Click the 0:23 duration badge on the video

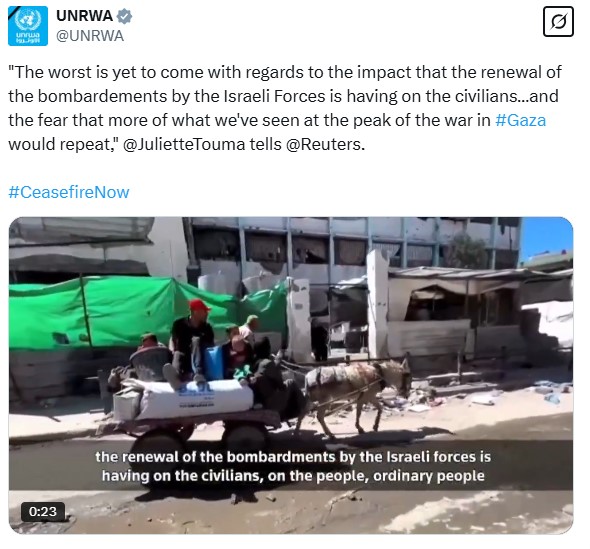(43, 512)
